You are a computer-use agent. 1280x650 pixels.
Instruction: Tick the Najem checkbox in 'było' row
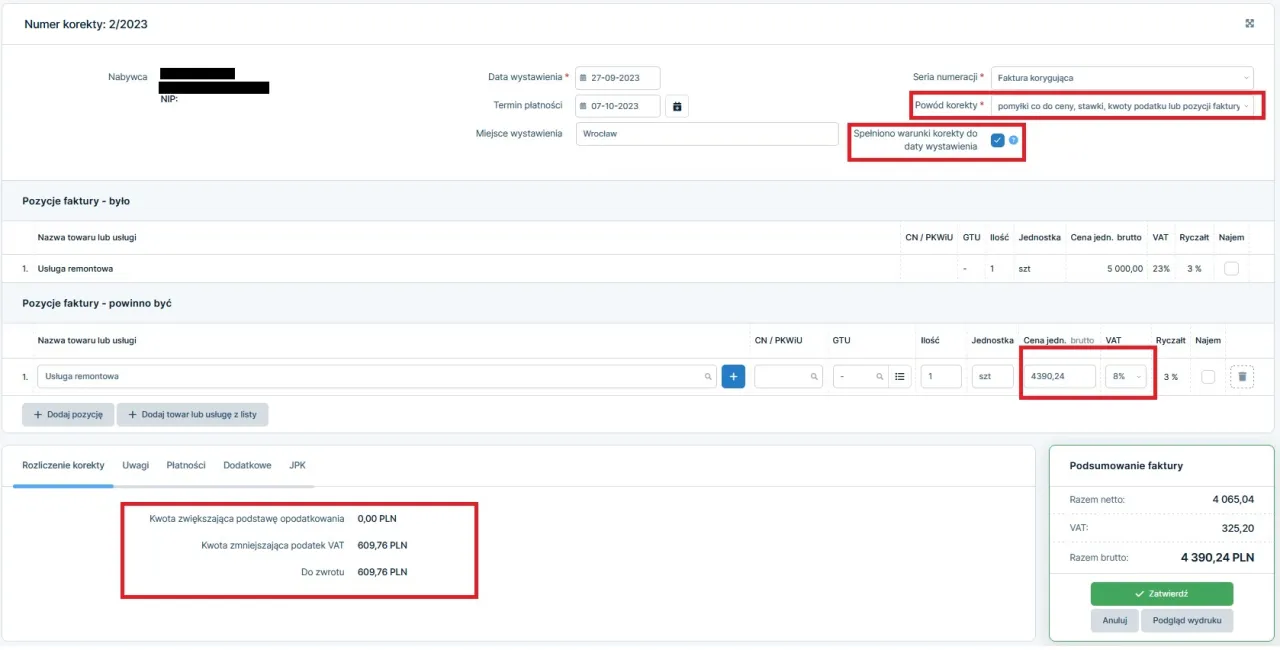1230,268
